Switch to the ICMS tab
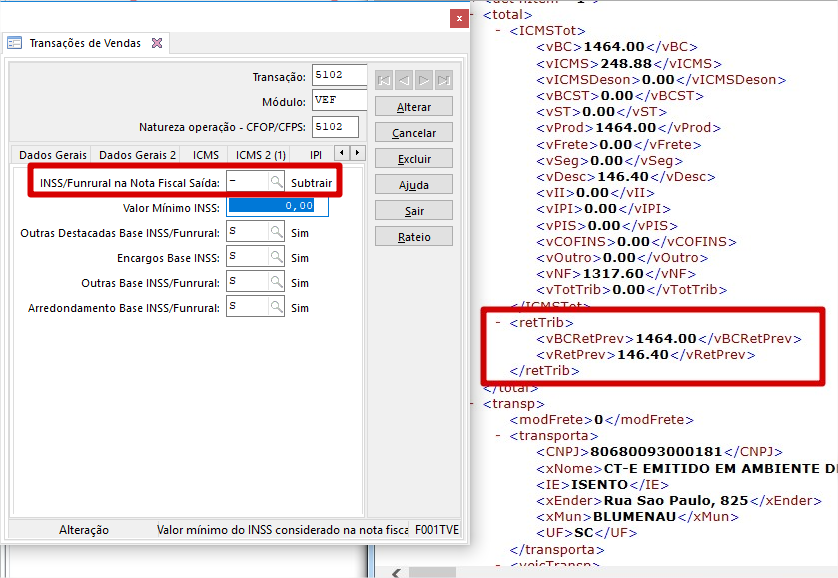The height and width of the screenshot is (578, 838). (x=206, y=155)
